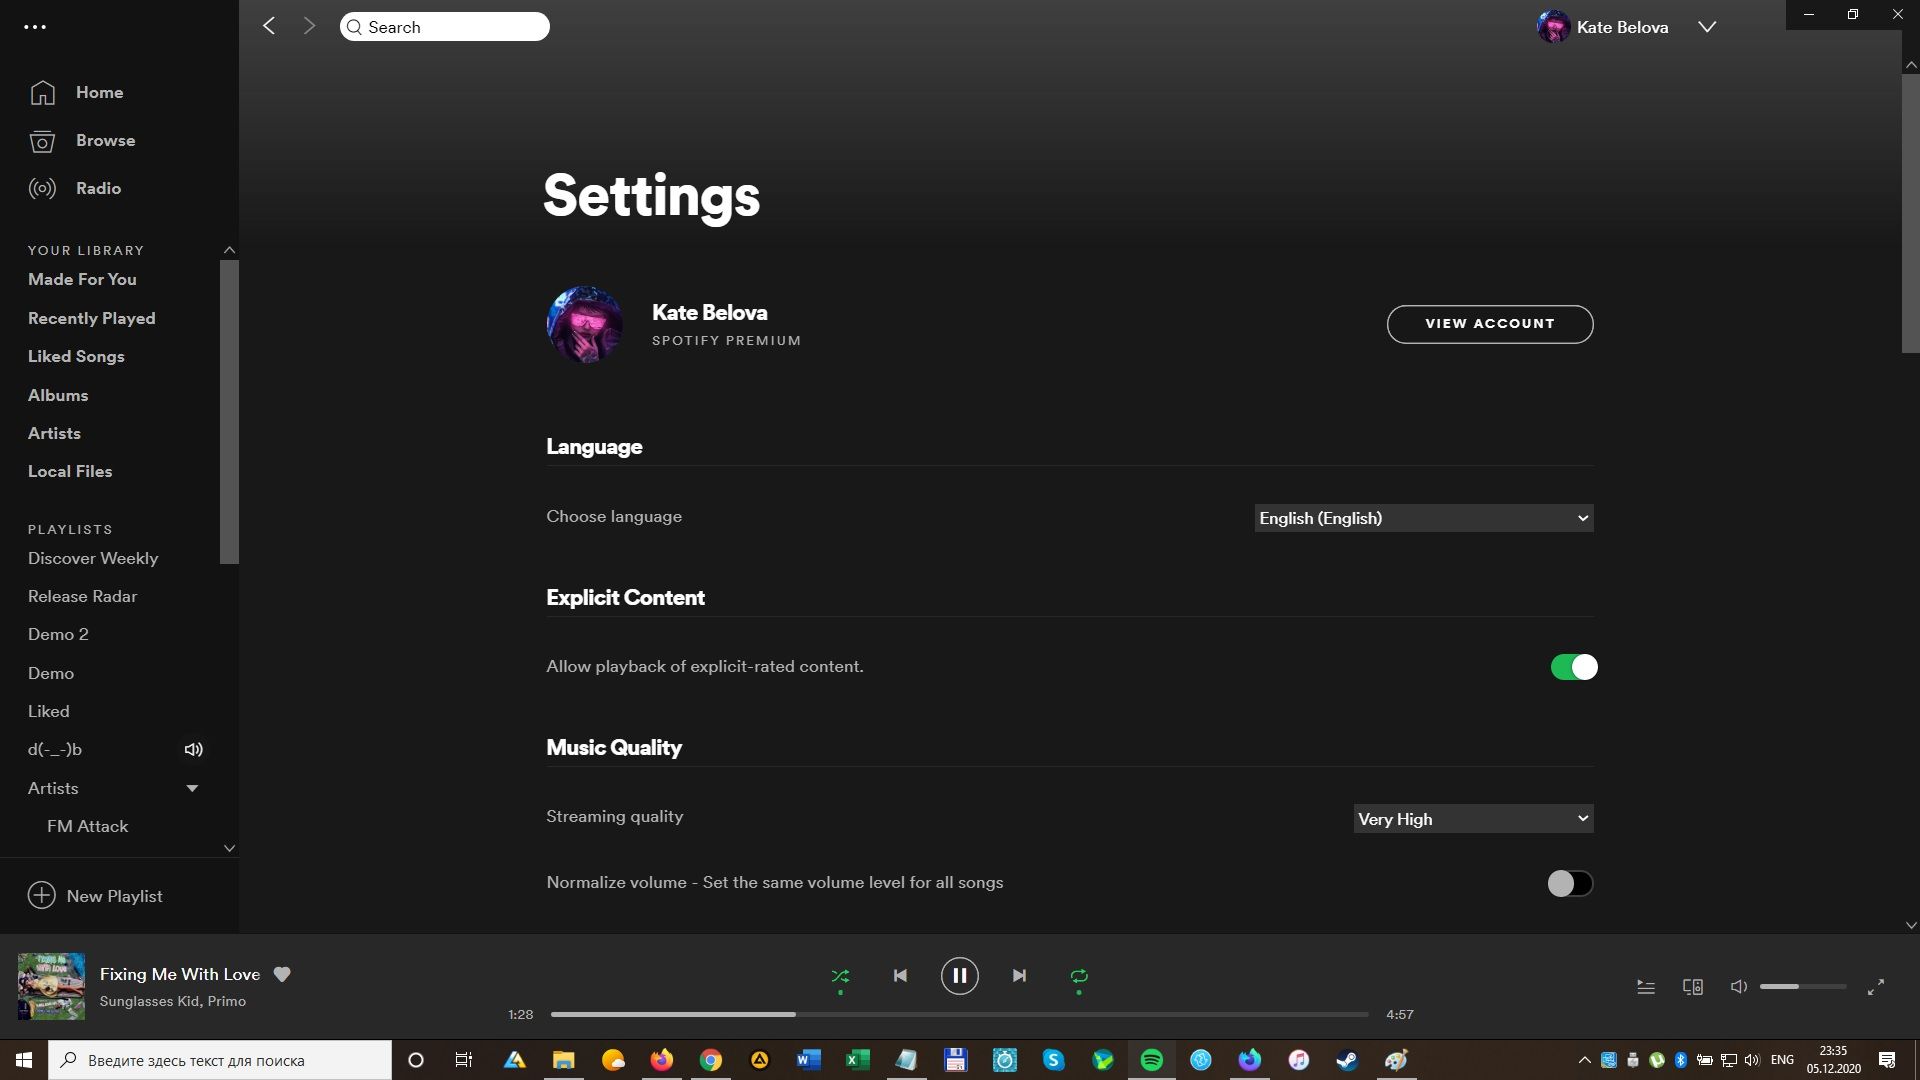1920x1080 pixels.
Task: Like Fixing Me With Love heart icon
Action: (x=282, y=974)
